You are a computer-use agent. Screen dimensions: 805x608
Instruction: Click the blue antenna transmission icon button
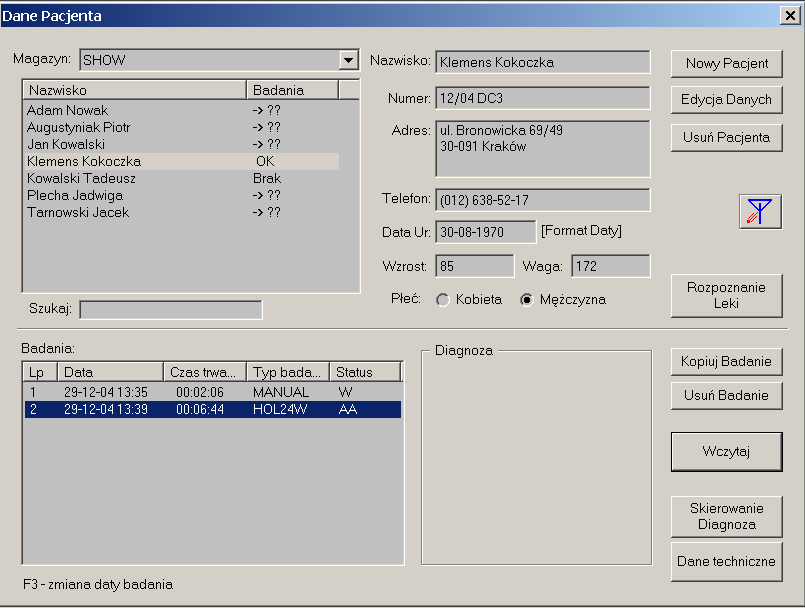pos(760,212)
